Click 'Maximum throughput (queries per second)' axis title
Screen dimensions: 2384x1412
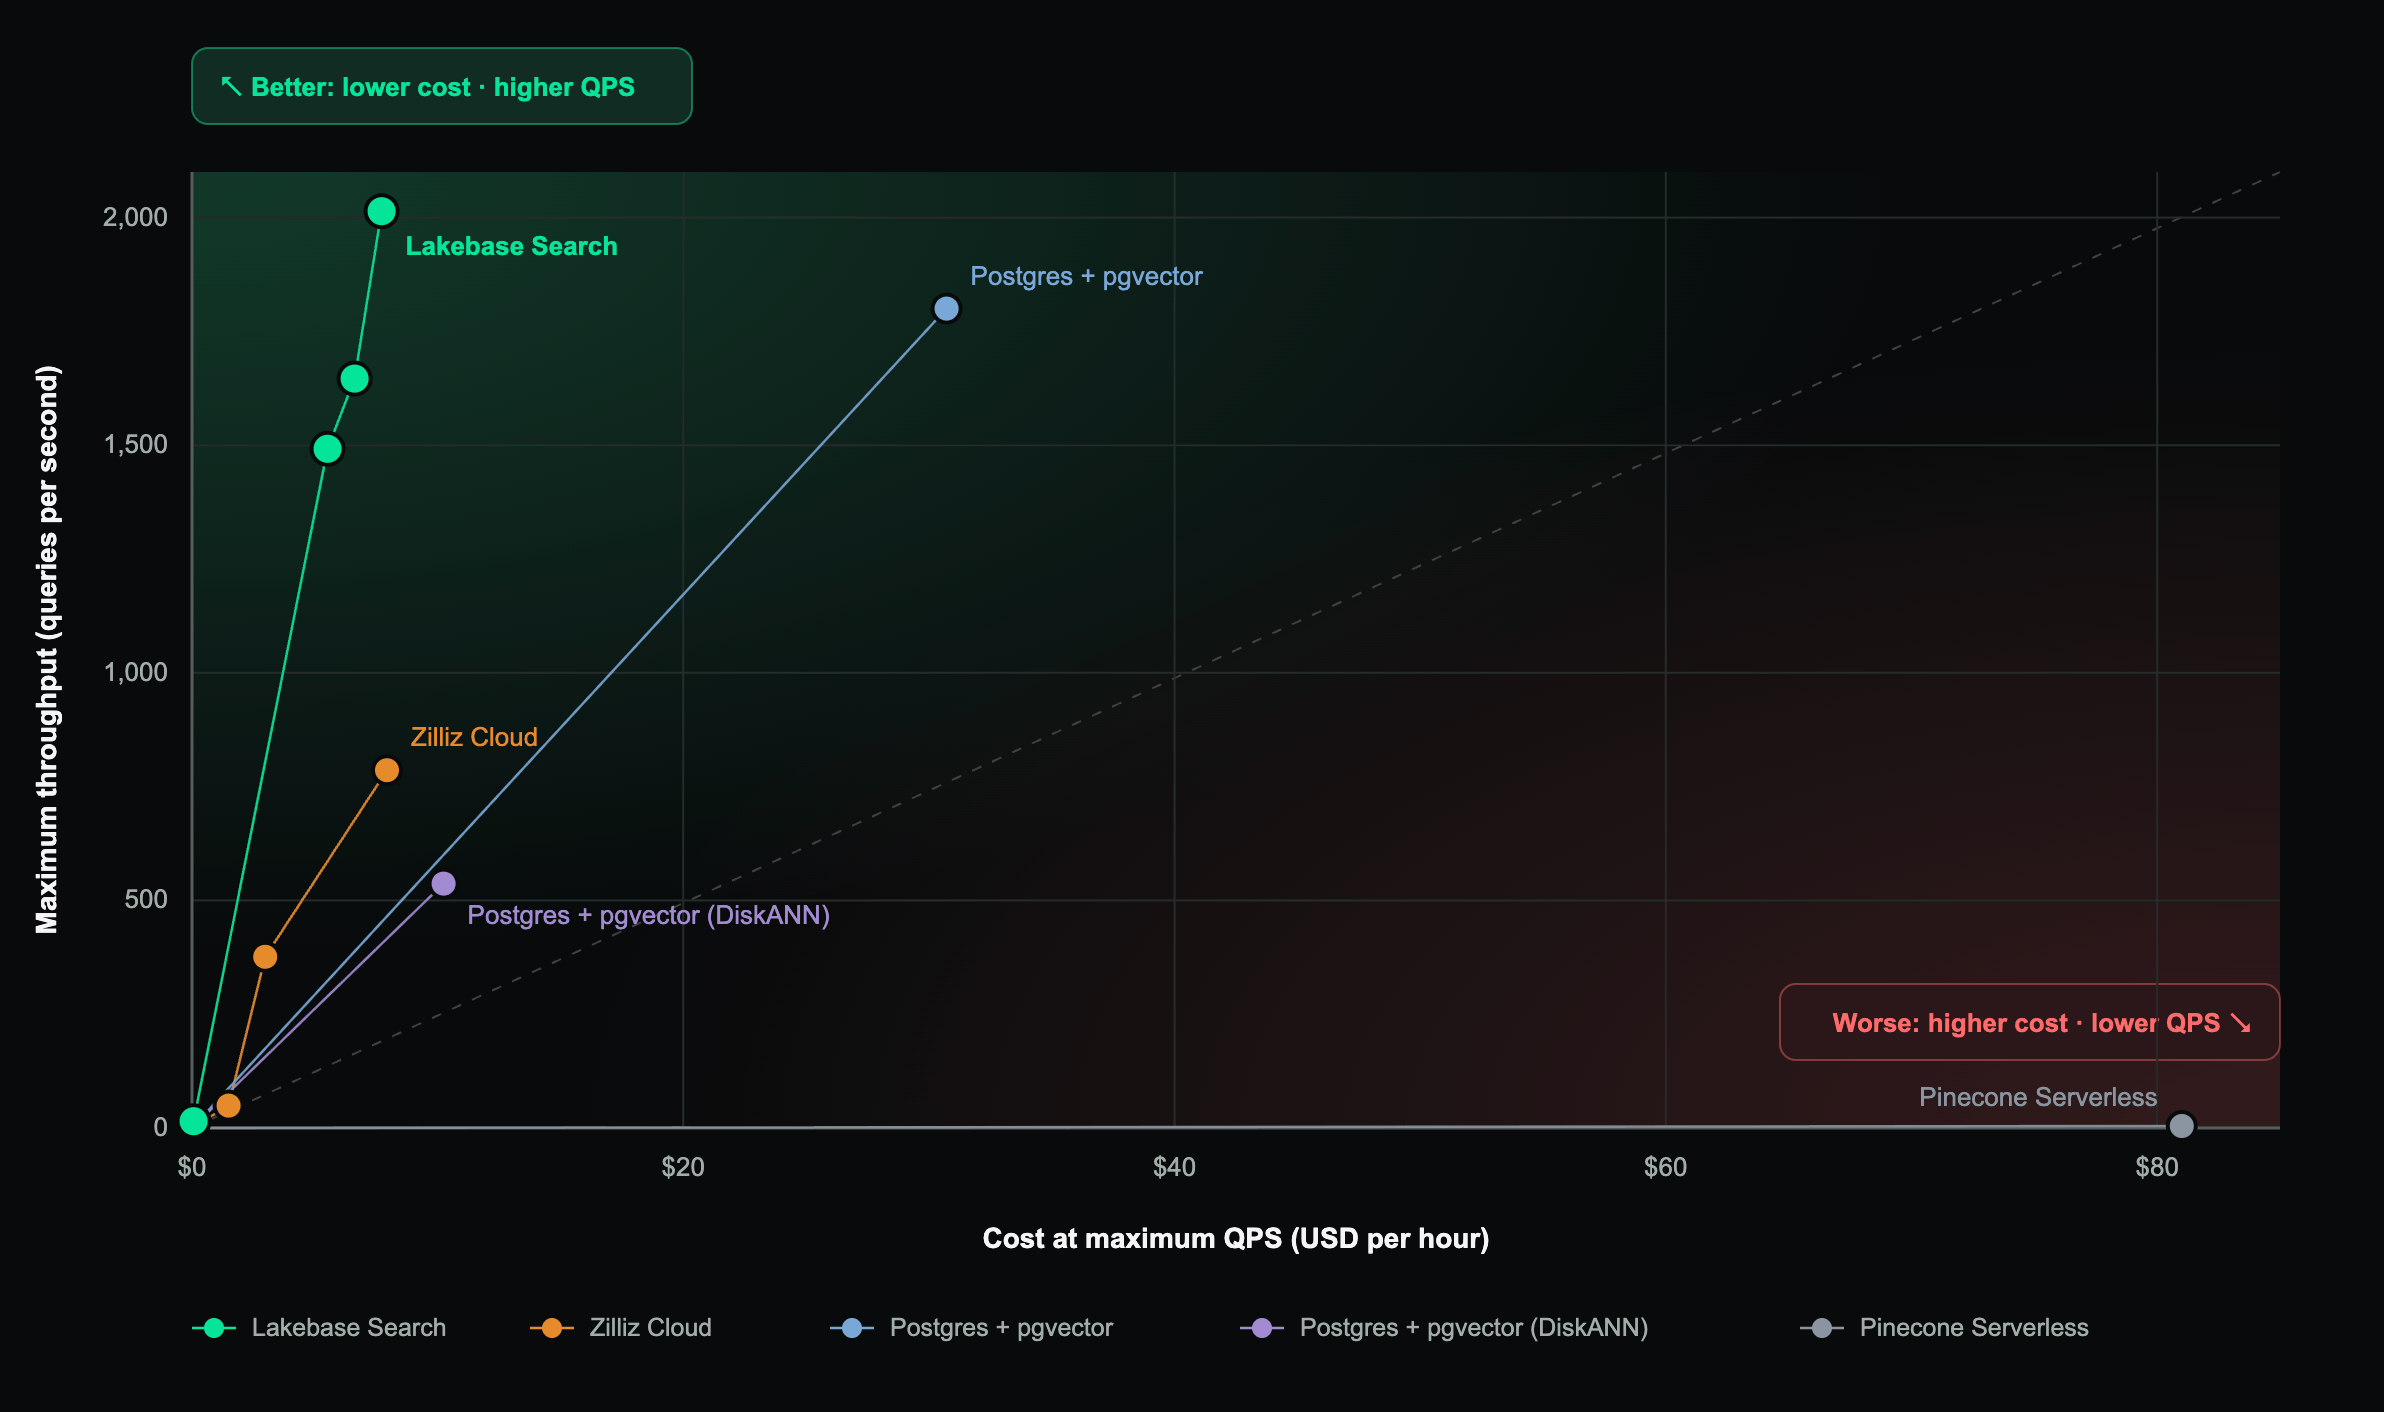click(x=47, y=649)
